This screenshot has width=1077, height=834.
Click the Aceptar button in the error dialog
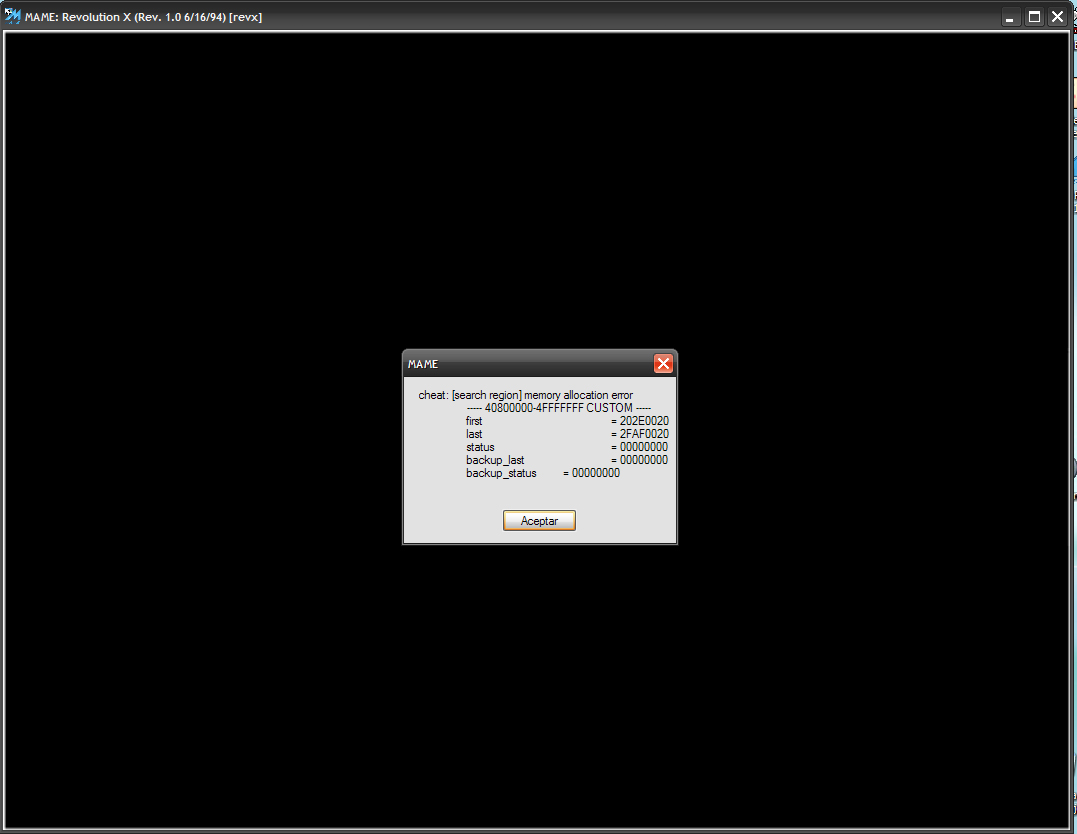tap(539, 521)
